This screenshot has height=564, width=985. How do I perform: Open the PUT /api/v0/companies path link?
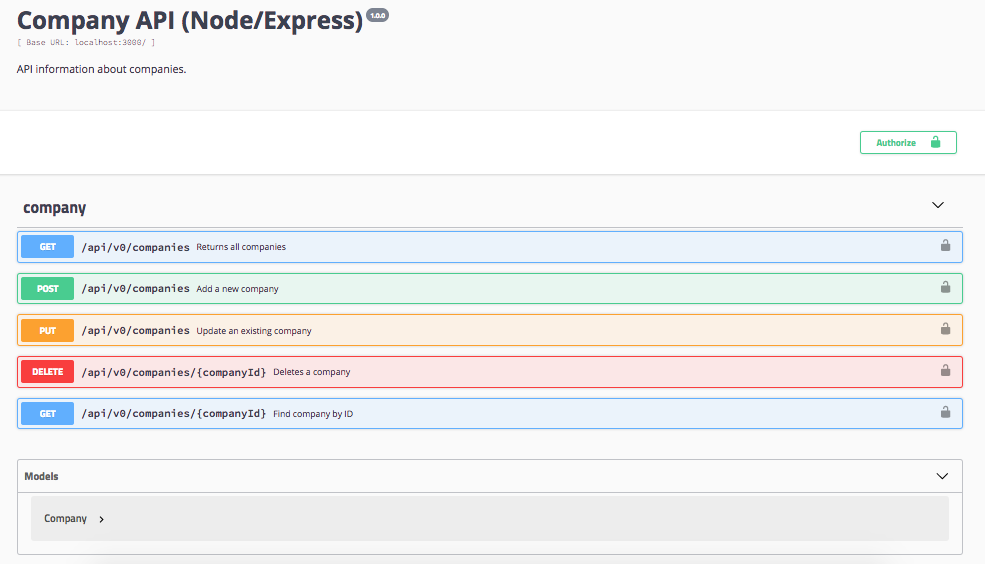click(x=136, y=330)
